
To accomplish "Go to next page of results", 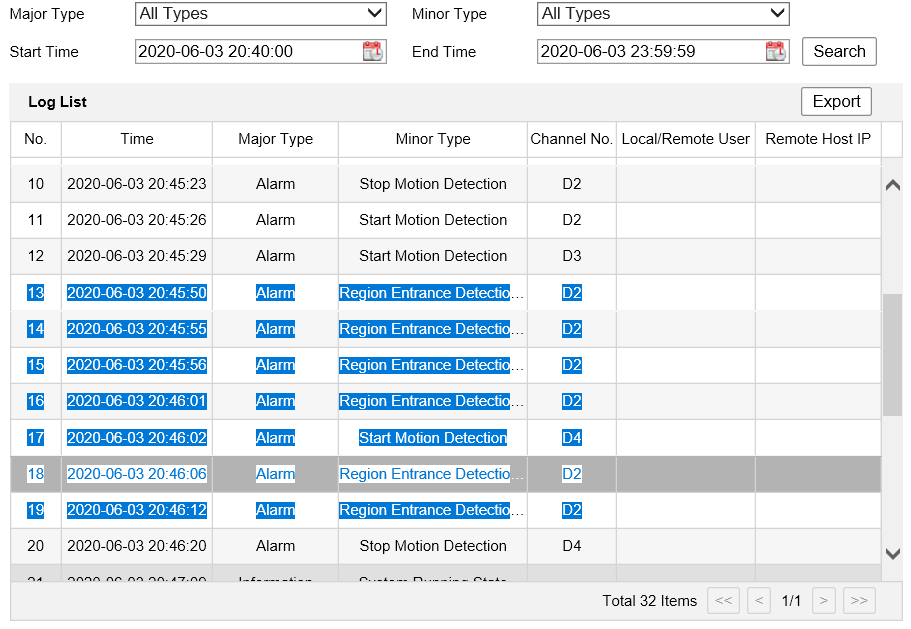I will click(824, 601).
